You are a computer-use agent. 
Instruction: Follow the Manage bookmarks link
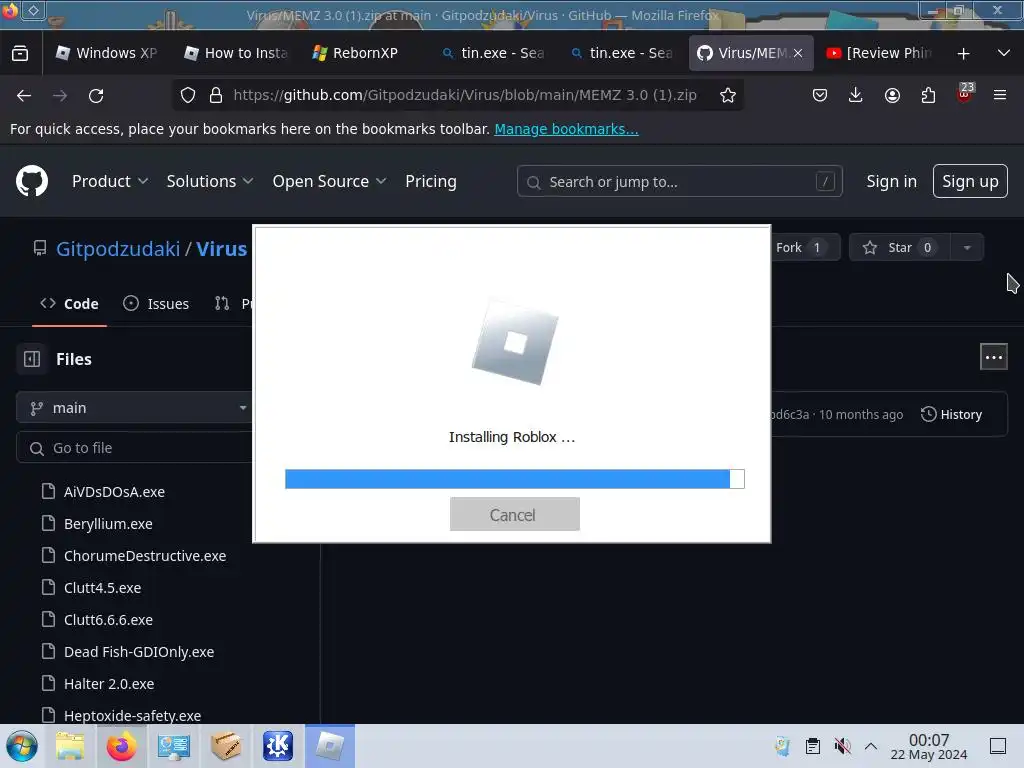566,129
